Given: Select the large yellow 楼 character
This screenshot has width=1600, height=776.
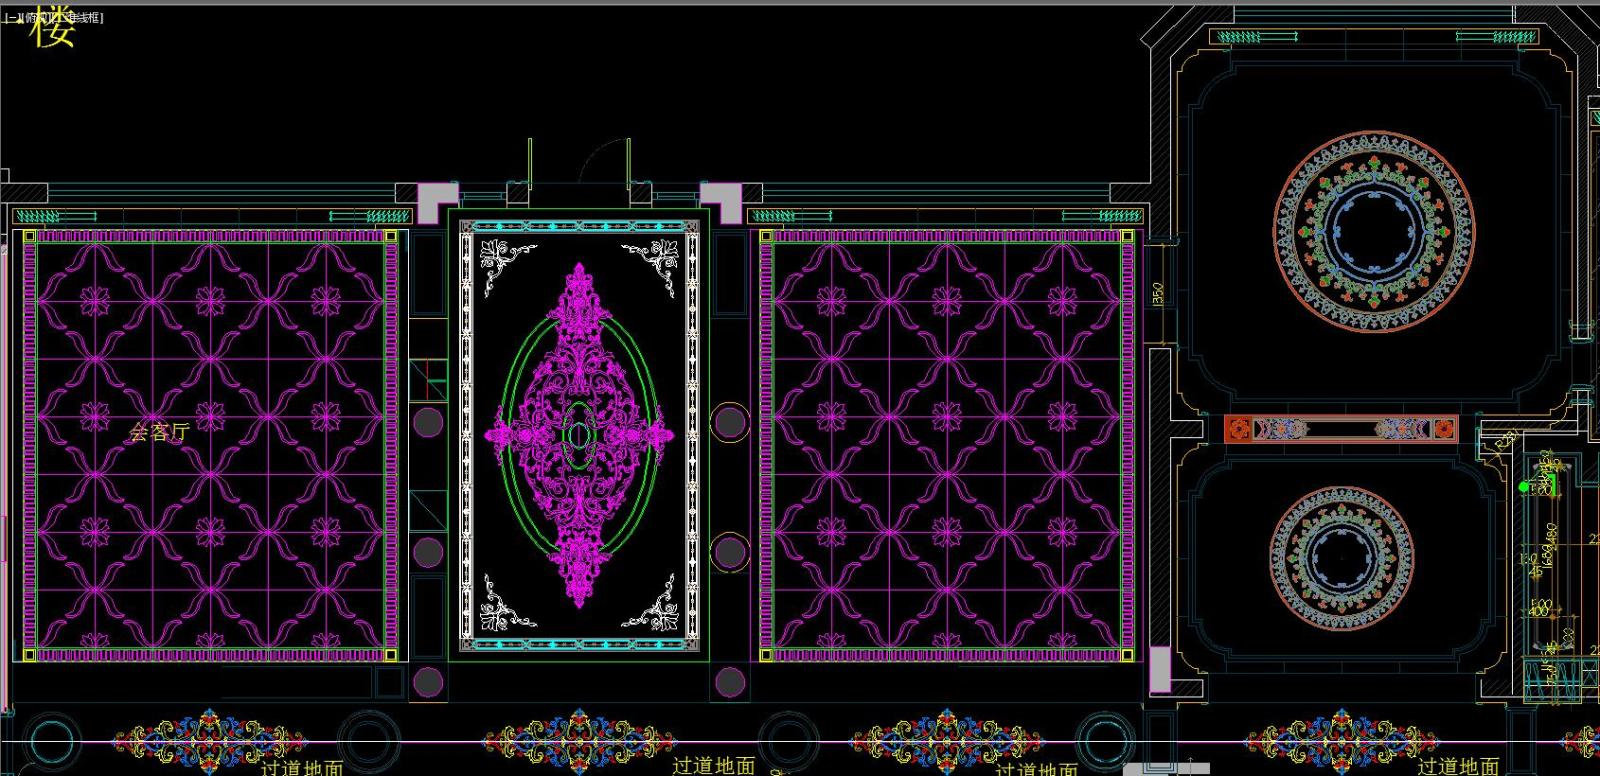Looking at the screenshot, I should (52, 27).
